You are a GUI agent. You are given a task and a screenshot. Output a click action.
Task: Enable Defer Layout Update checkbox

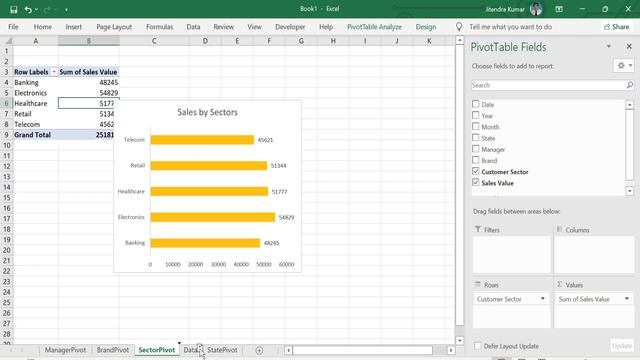point(478,346)
